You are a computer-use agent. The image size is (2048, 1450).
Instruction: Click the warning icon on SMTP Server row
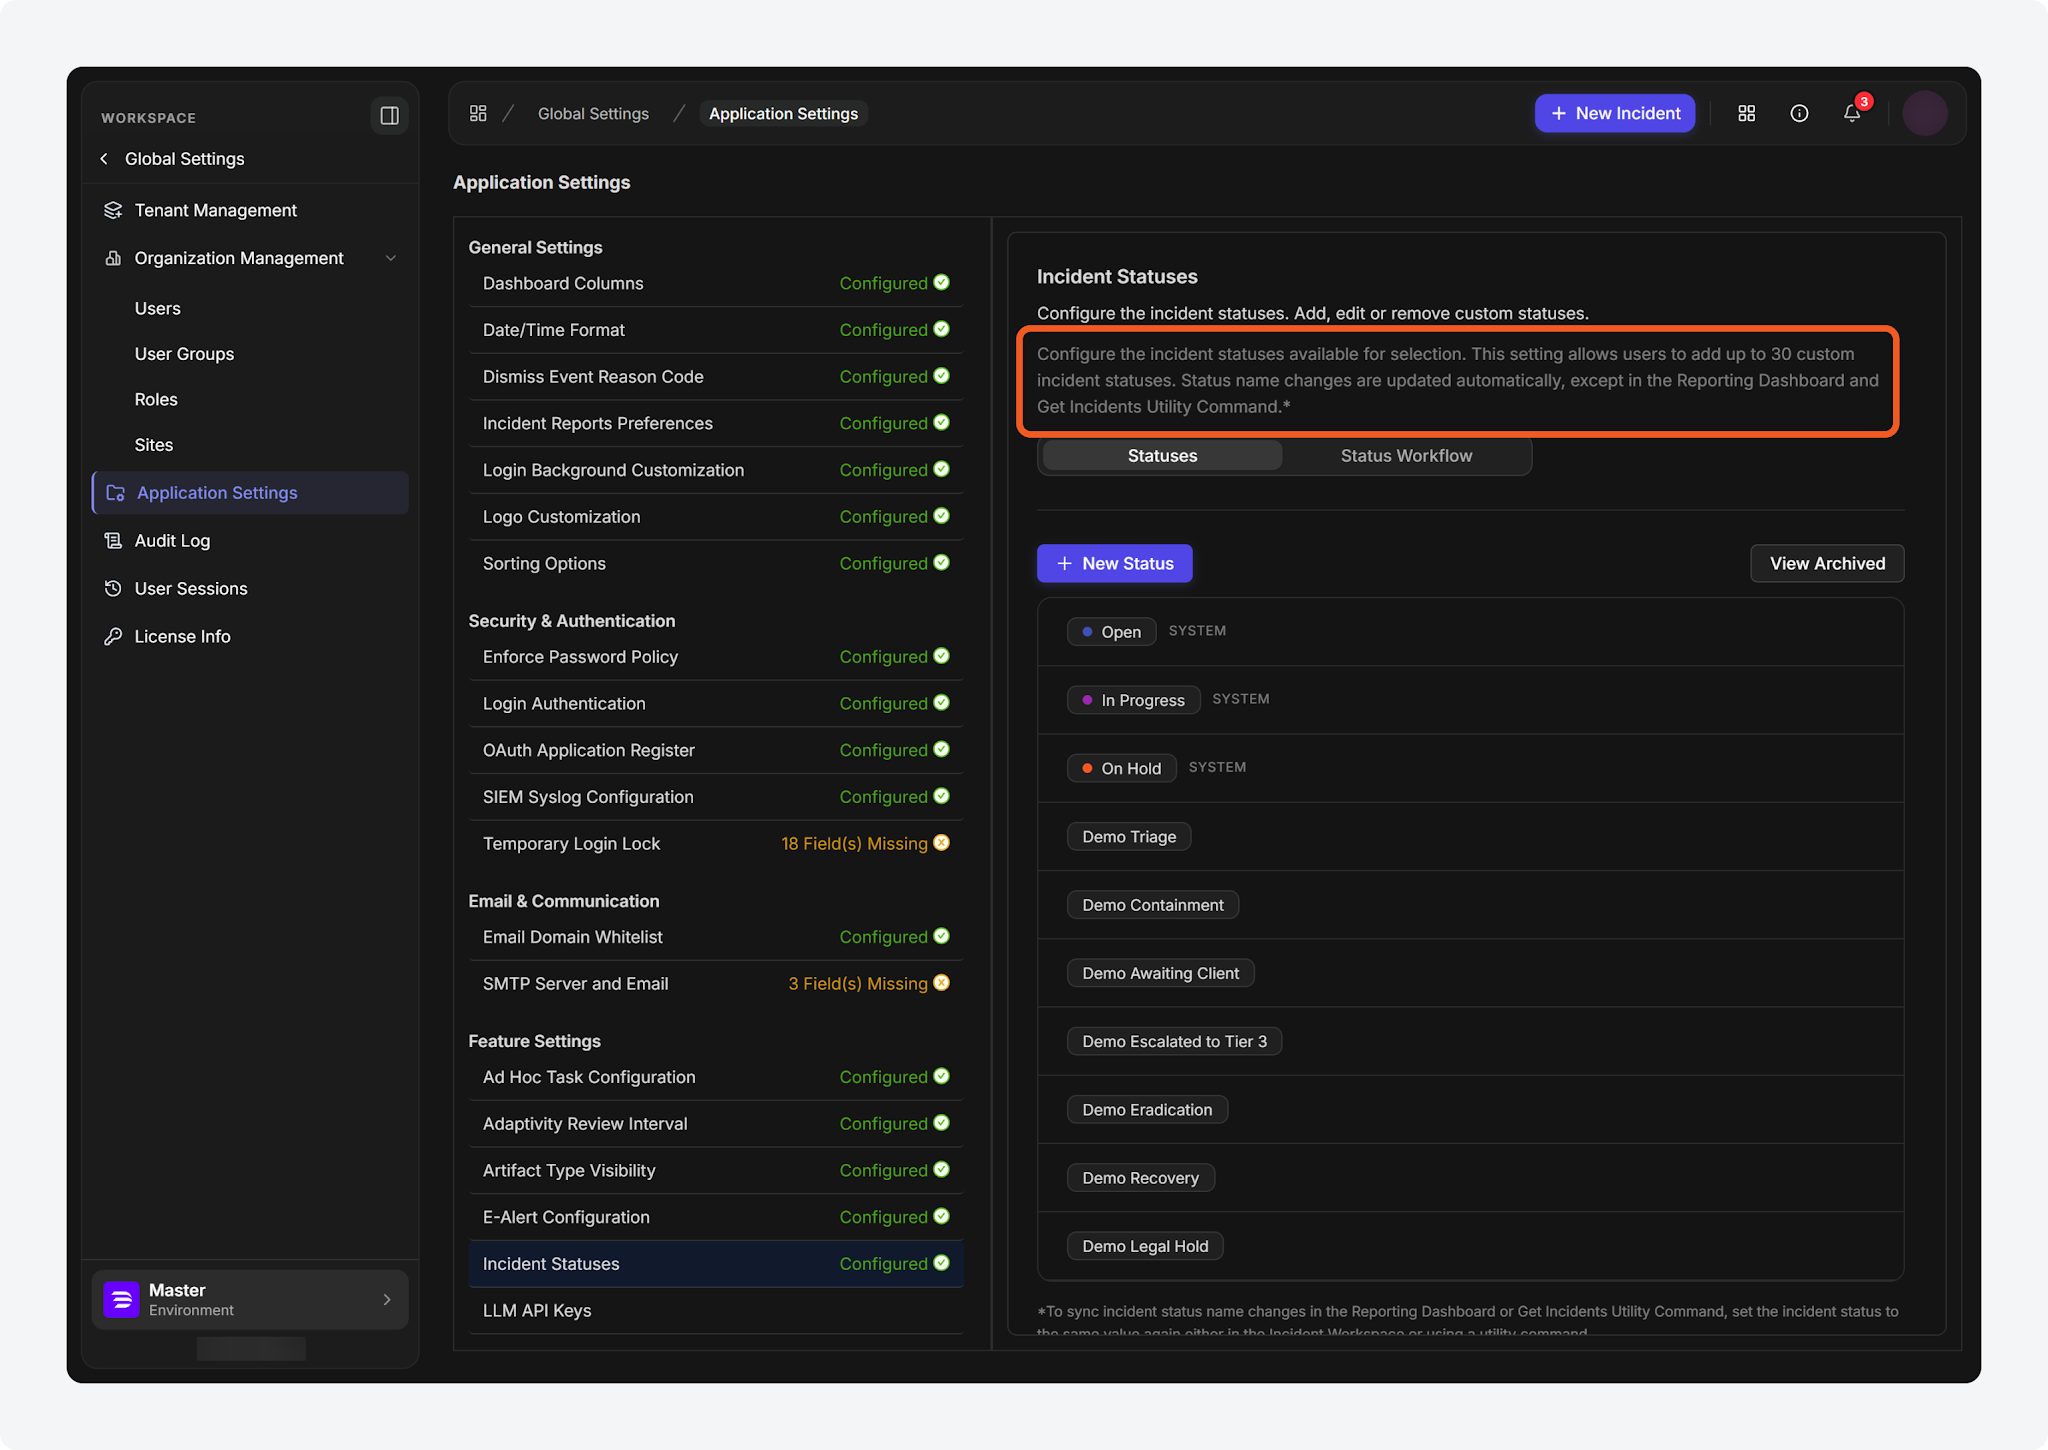point(941,983)
